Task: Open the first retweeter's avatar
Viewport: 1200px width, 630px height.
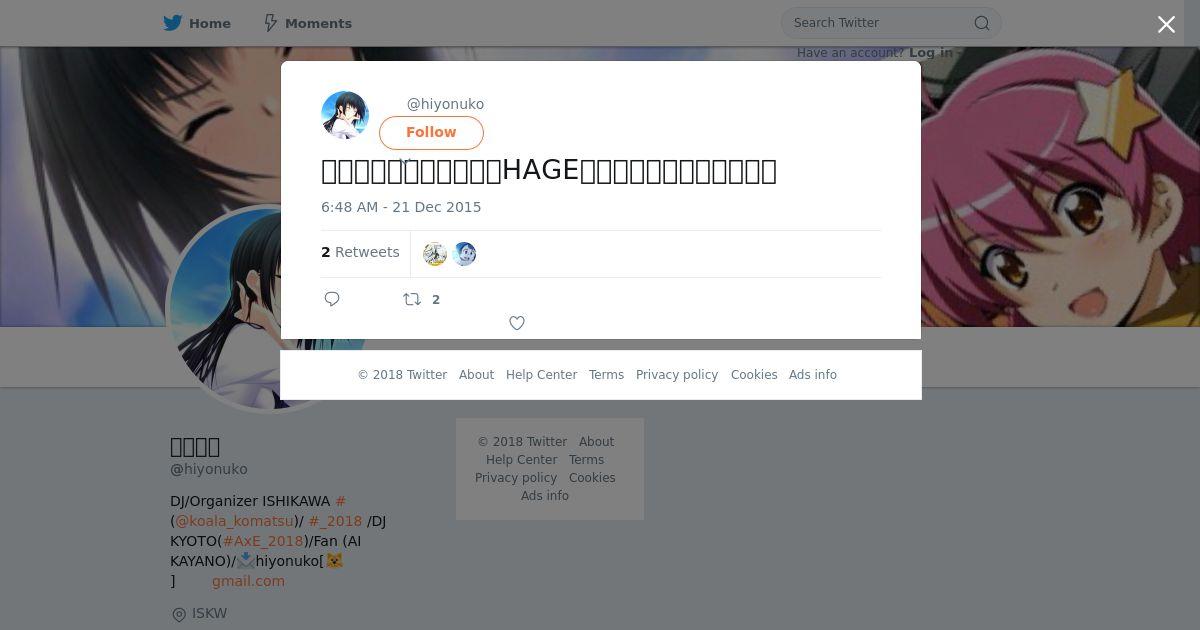Action: (435, 254)
